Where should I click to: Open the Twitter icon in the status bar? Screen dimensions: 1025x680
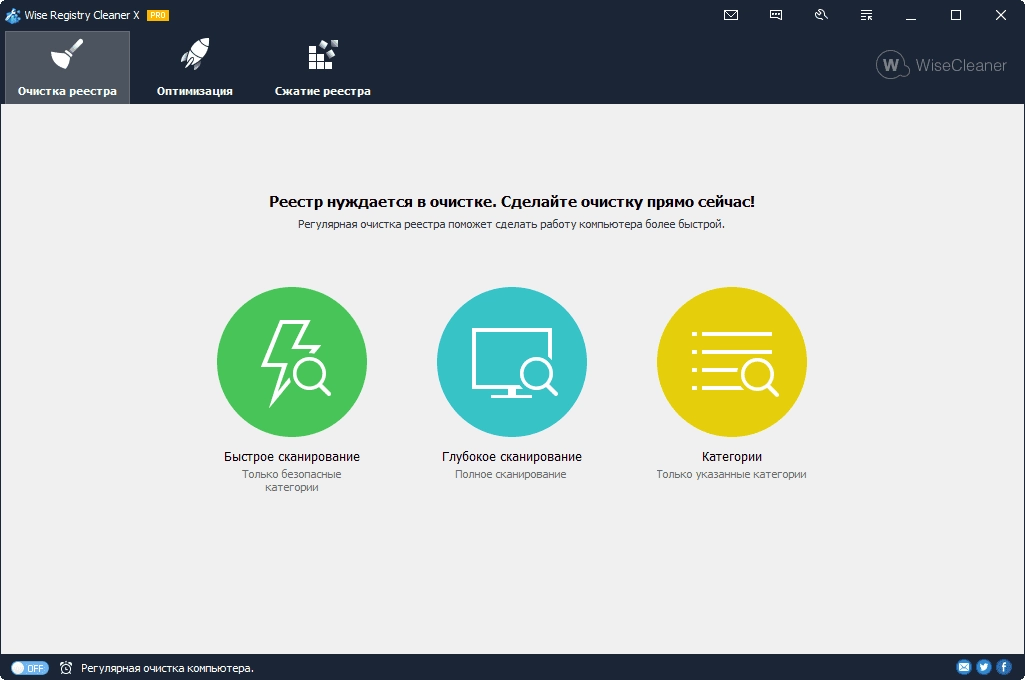(983, 667)
